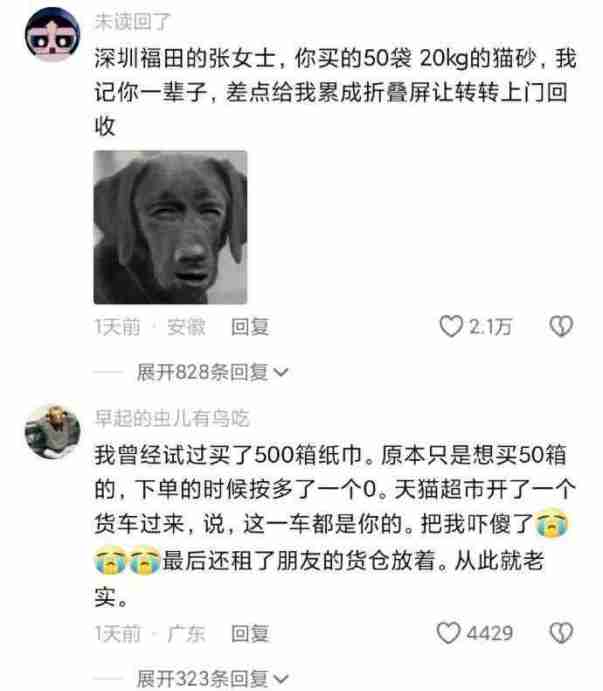
Task: Click the chevron next to 展开828条回复
Action: click(281, 373)
